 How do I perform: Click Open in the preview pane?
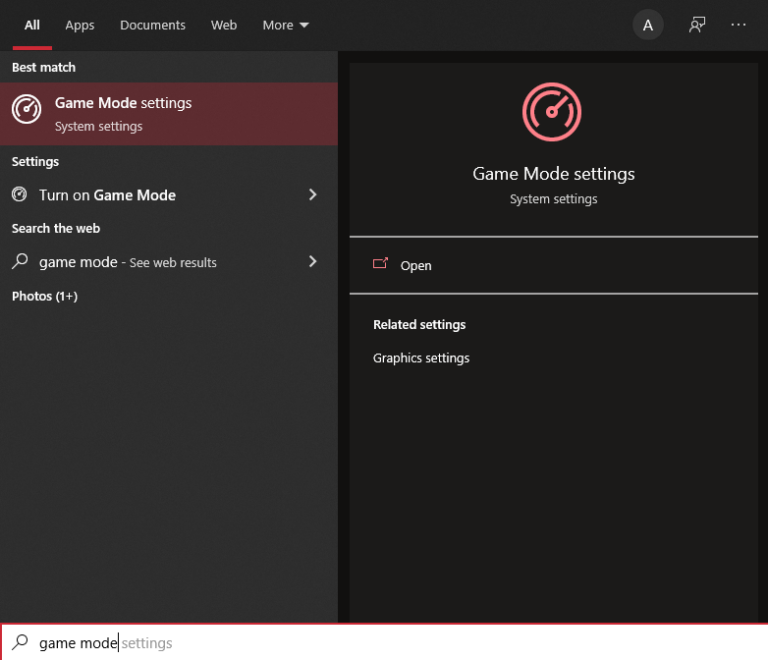pos(553,265)
